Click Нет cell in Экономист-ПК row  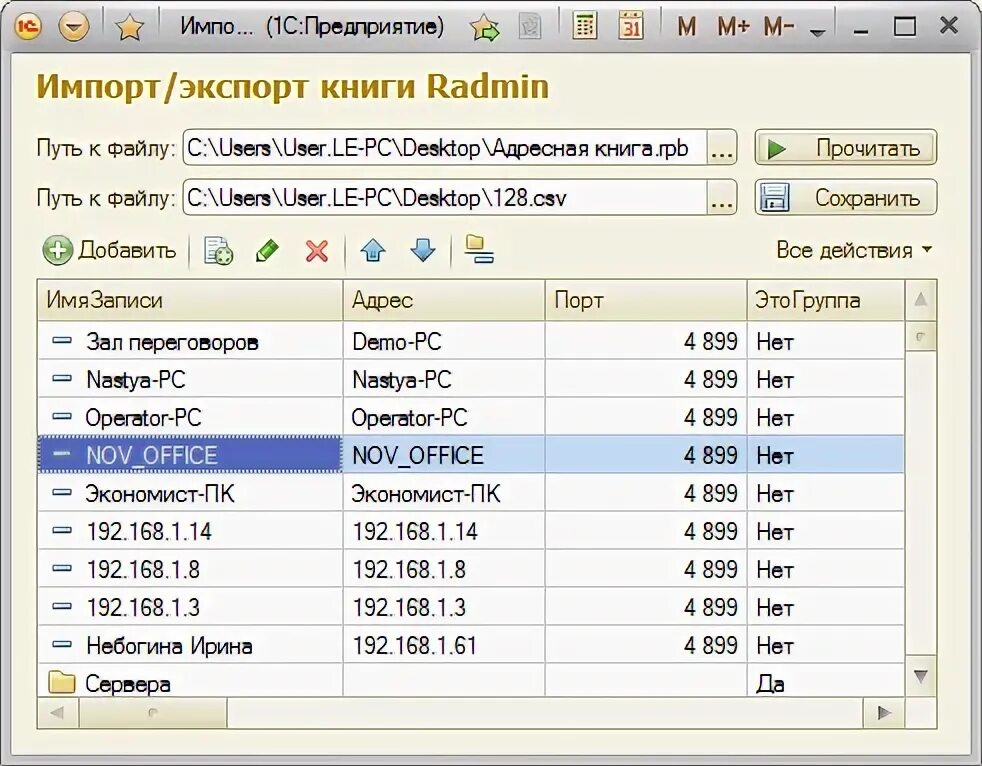pyautogui.click(x=826, y=494)
